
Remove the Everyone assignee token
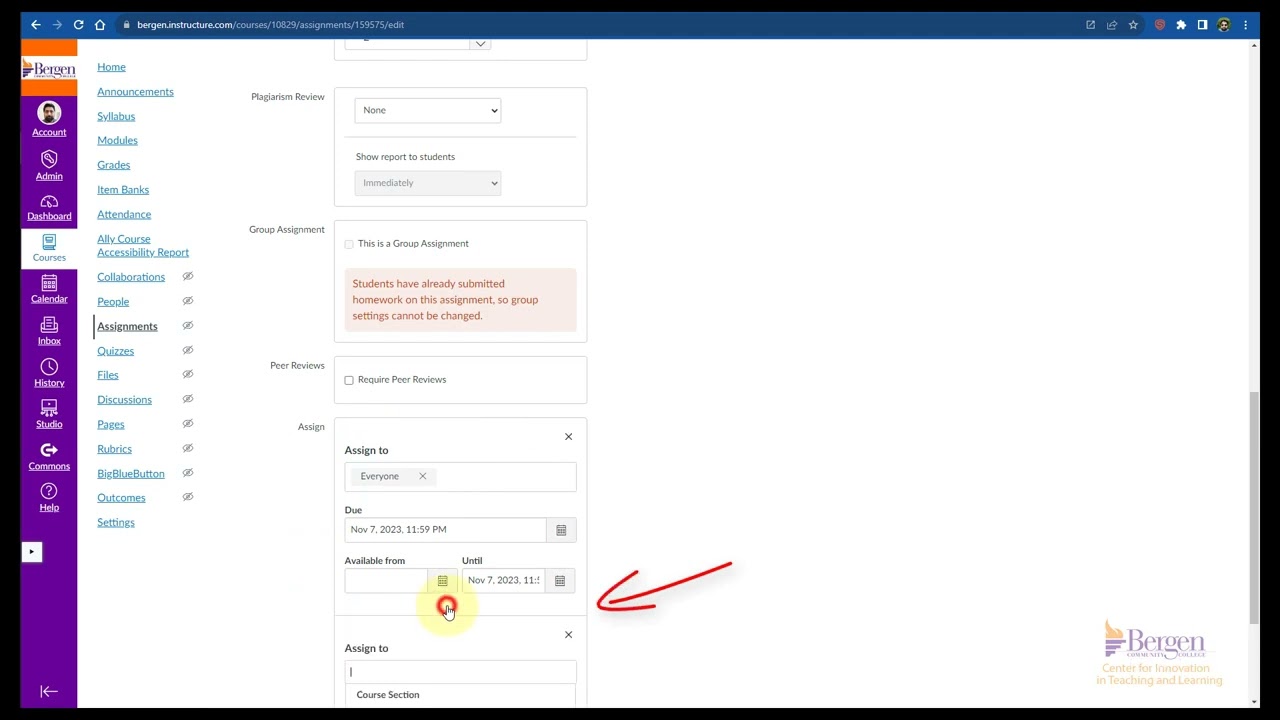point(422,476)
